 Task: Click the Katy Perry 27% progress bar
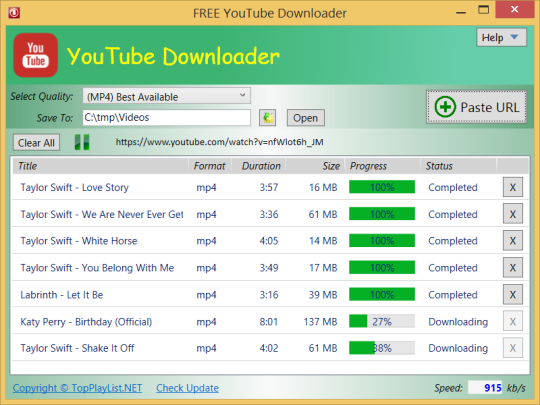382,321
